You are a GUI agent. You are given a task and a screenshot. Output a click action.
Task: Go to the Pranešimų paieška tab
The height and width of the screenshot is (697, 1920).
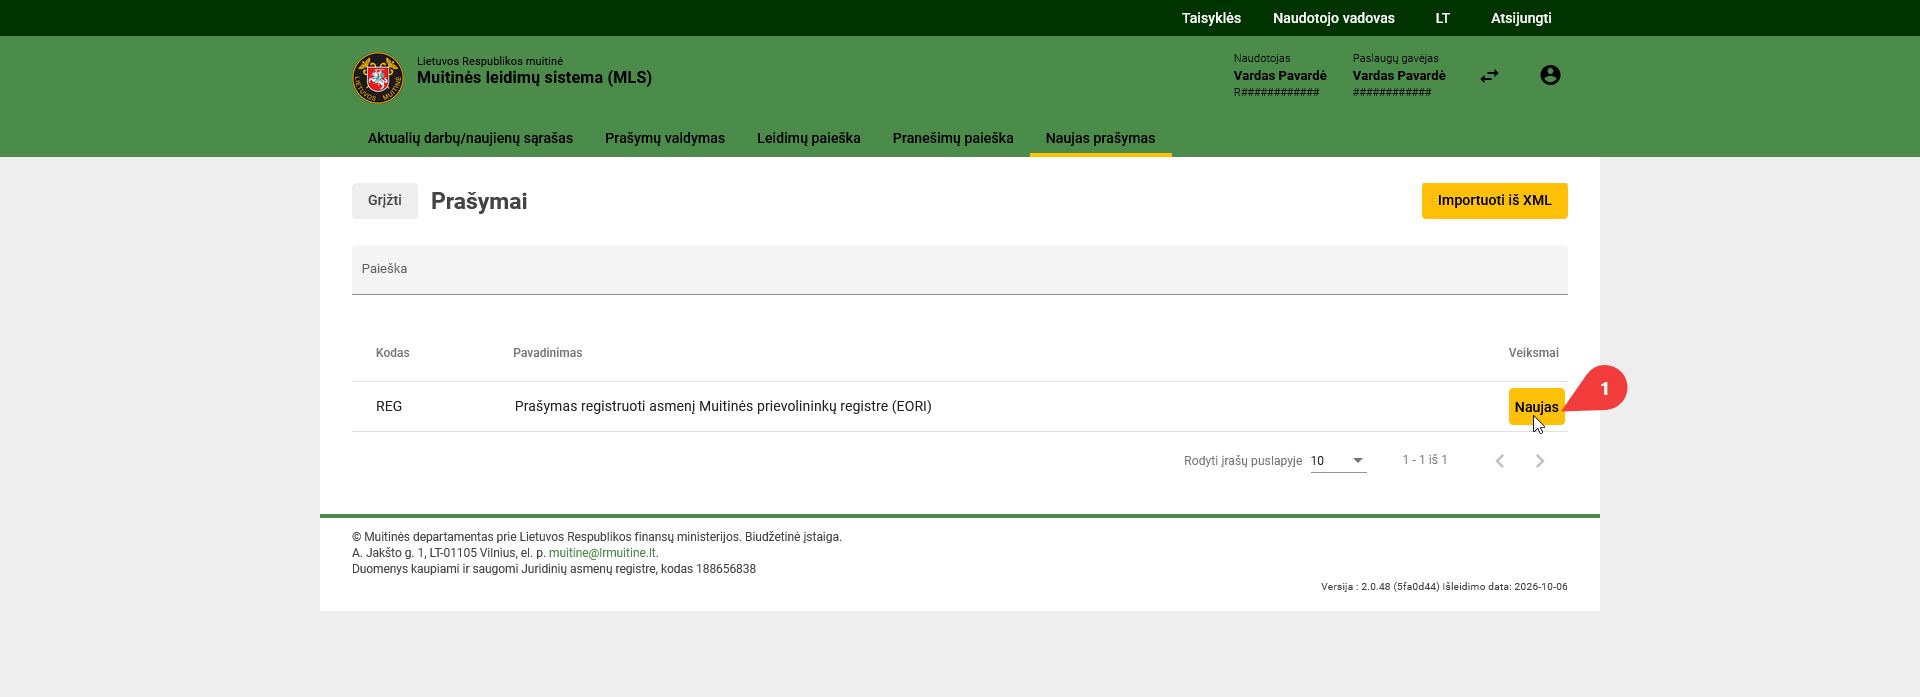(x=953, y=138)
